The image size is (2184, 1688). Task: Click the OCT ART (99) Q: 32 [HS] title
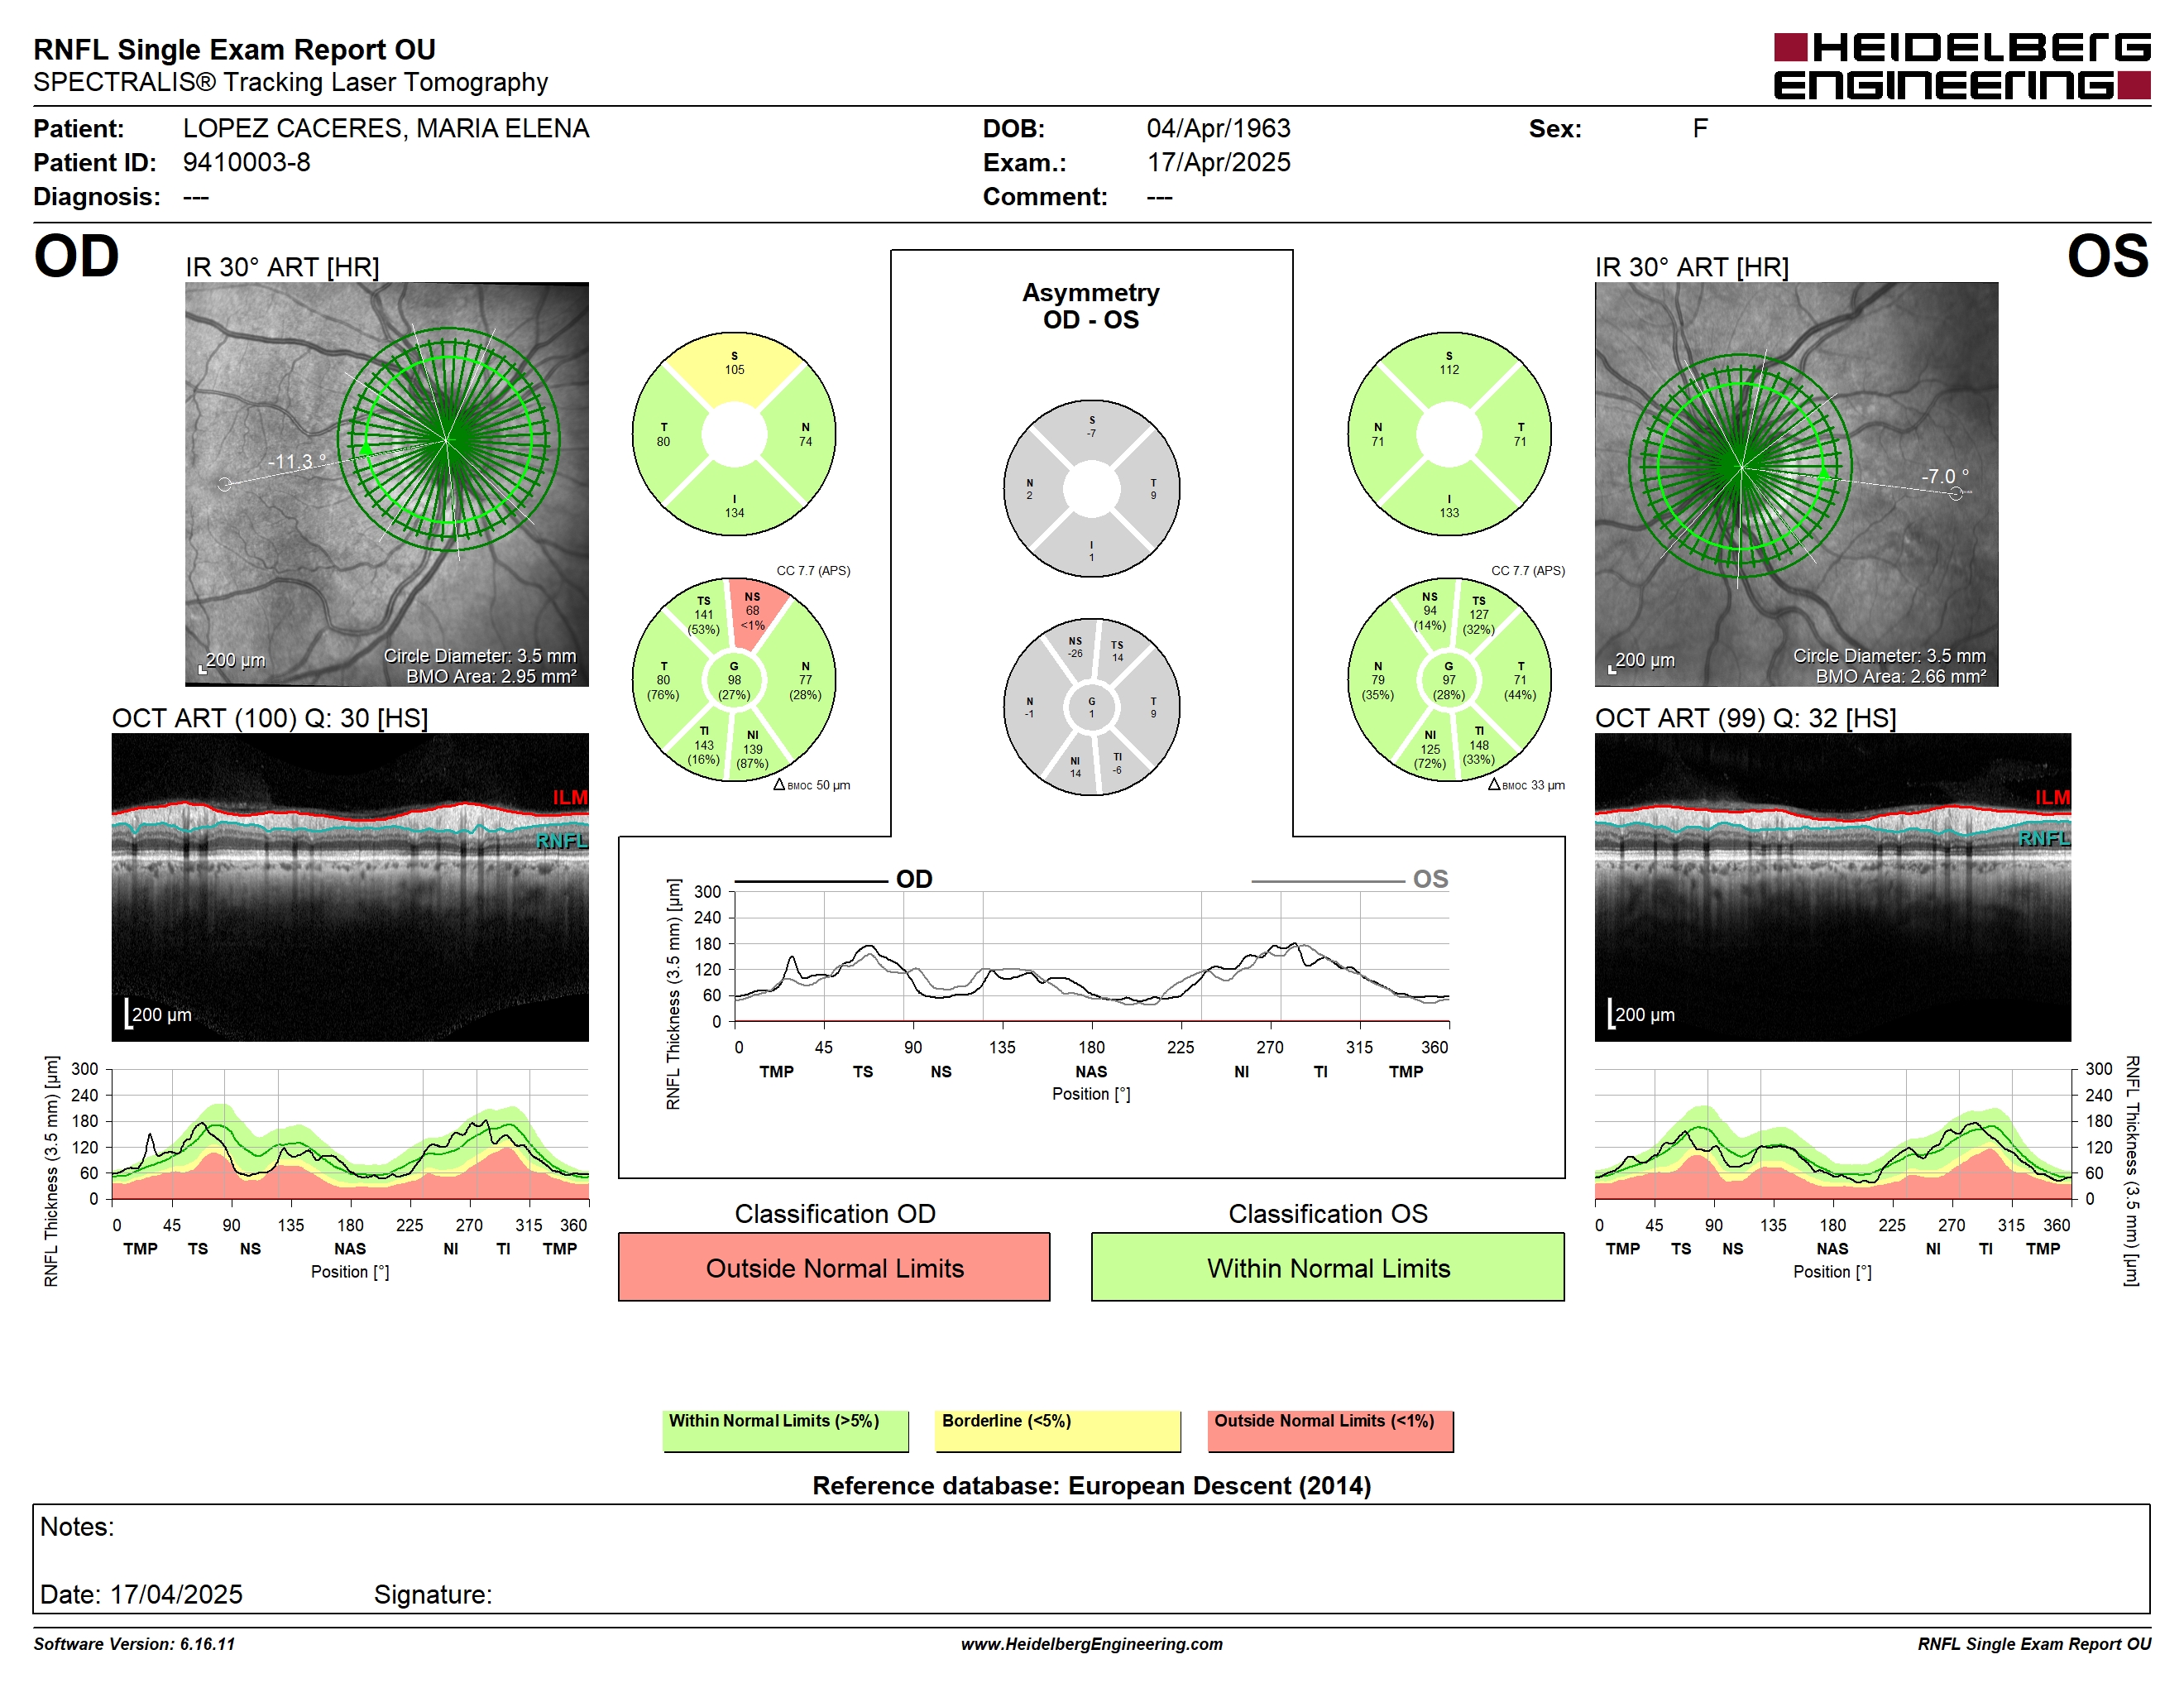tap(1745, 718)
